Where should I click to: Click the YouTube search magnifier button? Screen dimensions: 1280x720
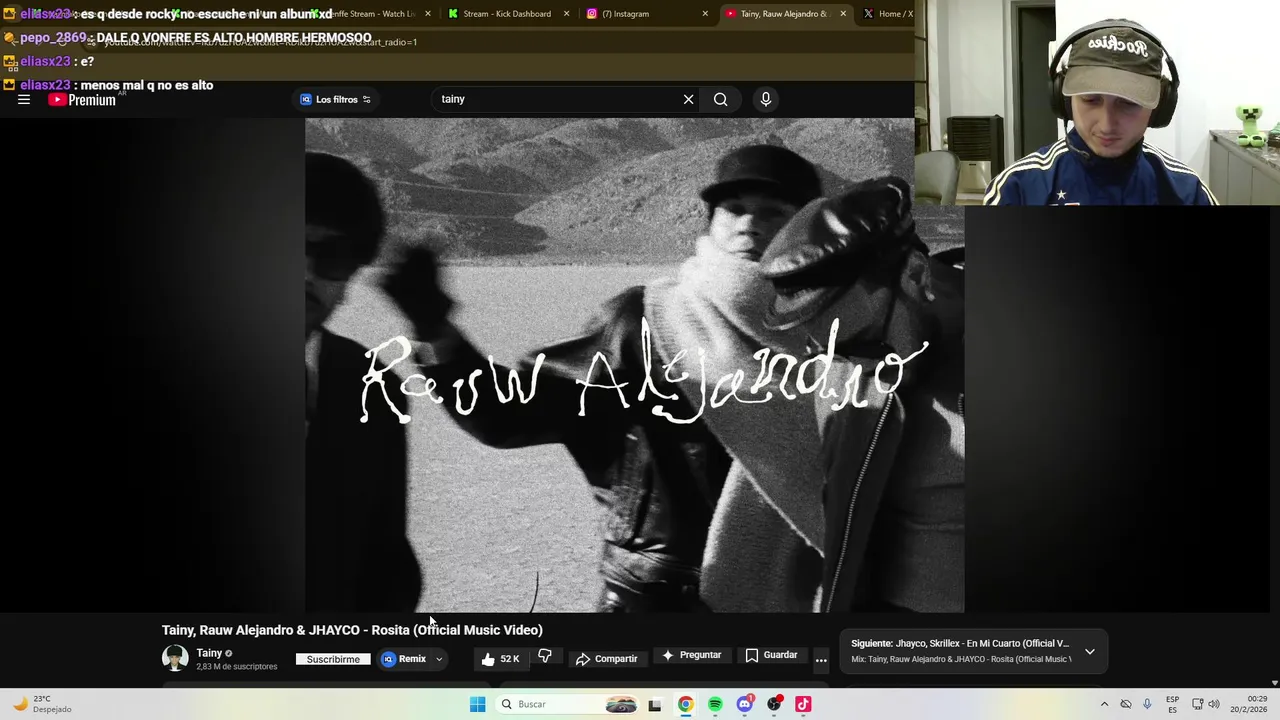pyautogui.click(x=720, y=99)
